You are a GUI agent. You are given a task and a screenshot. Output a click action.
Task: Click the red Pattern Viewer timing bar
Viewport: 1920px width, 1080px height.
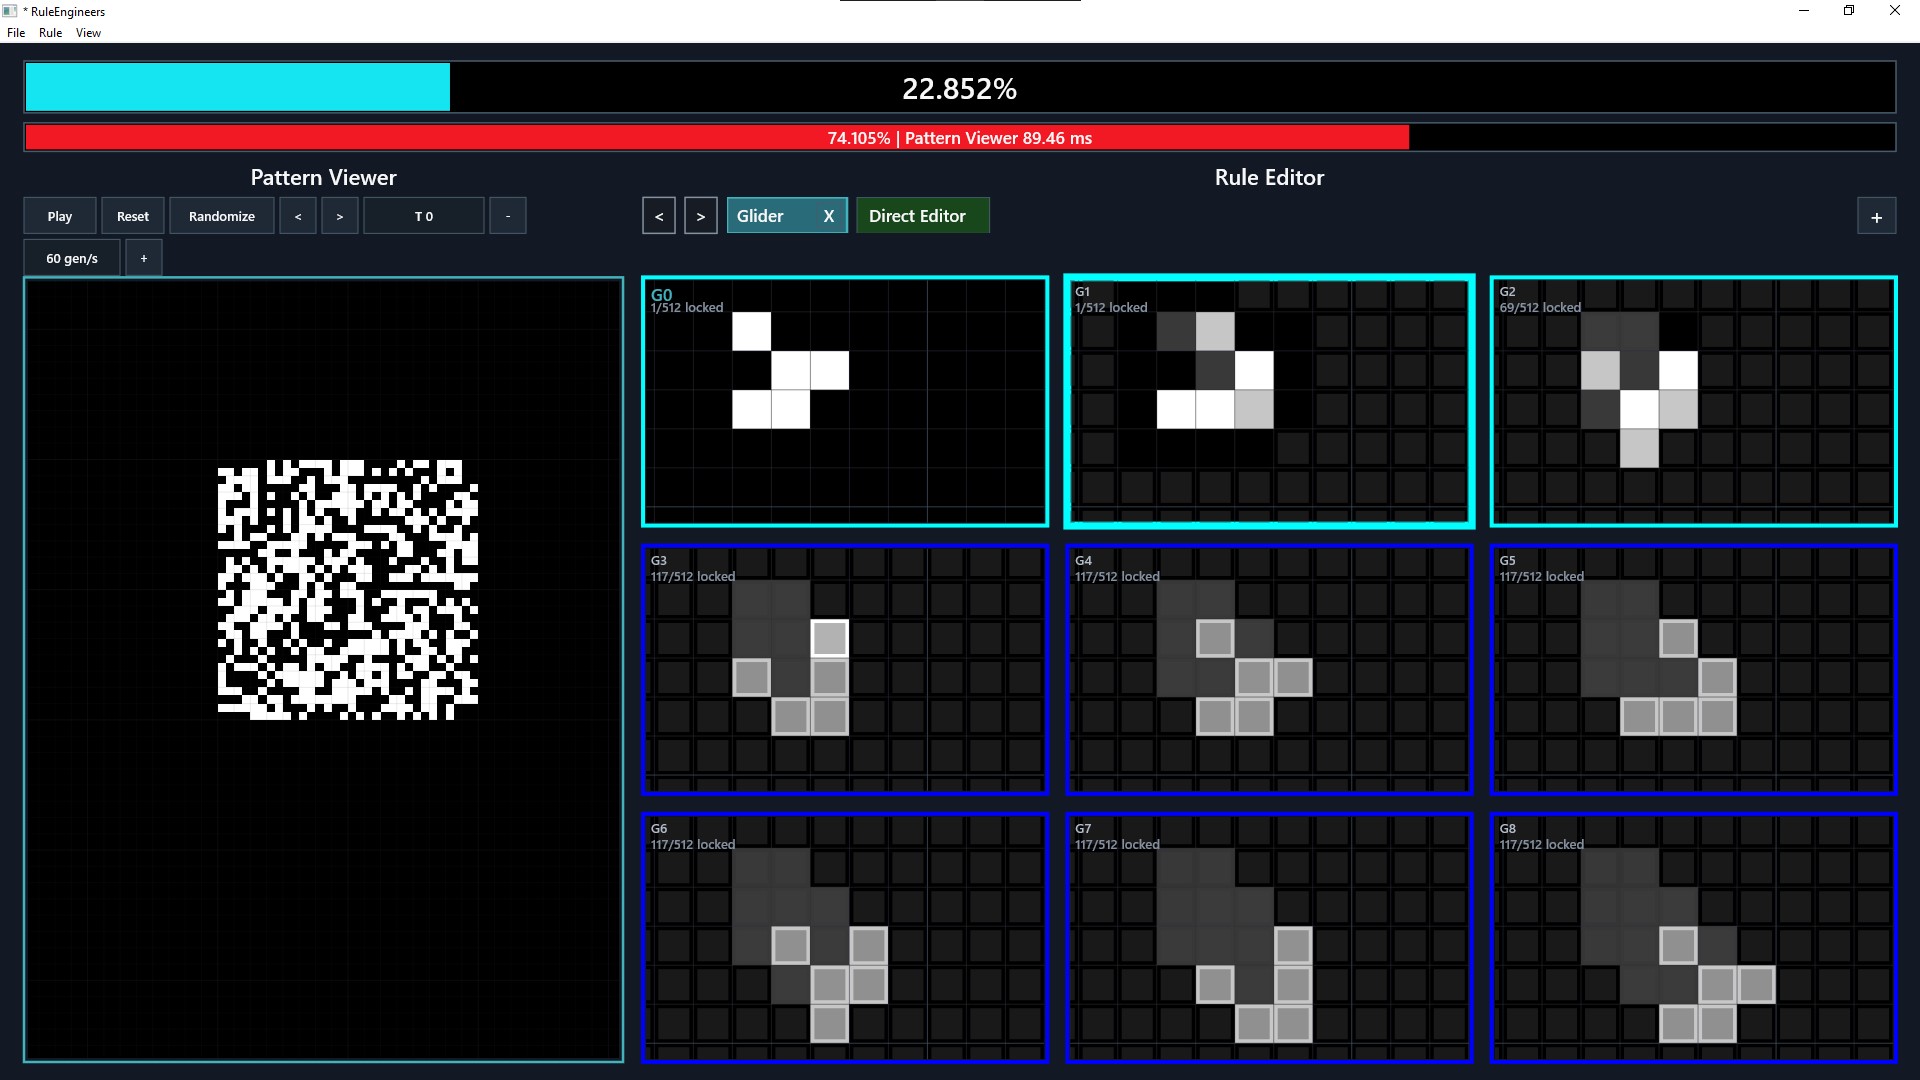(x=960, y=138)
